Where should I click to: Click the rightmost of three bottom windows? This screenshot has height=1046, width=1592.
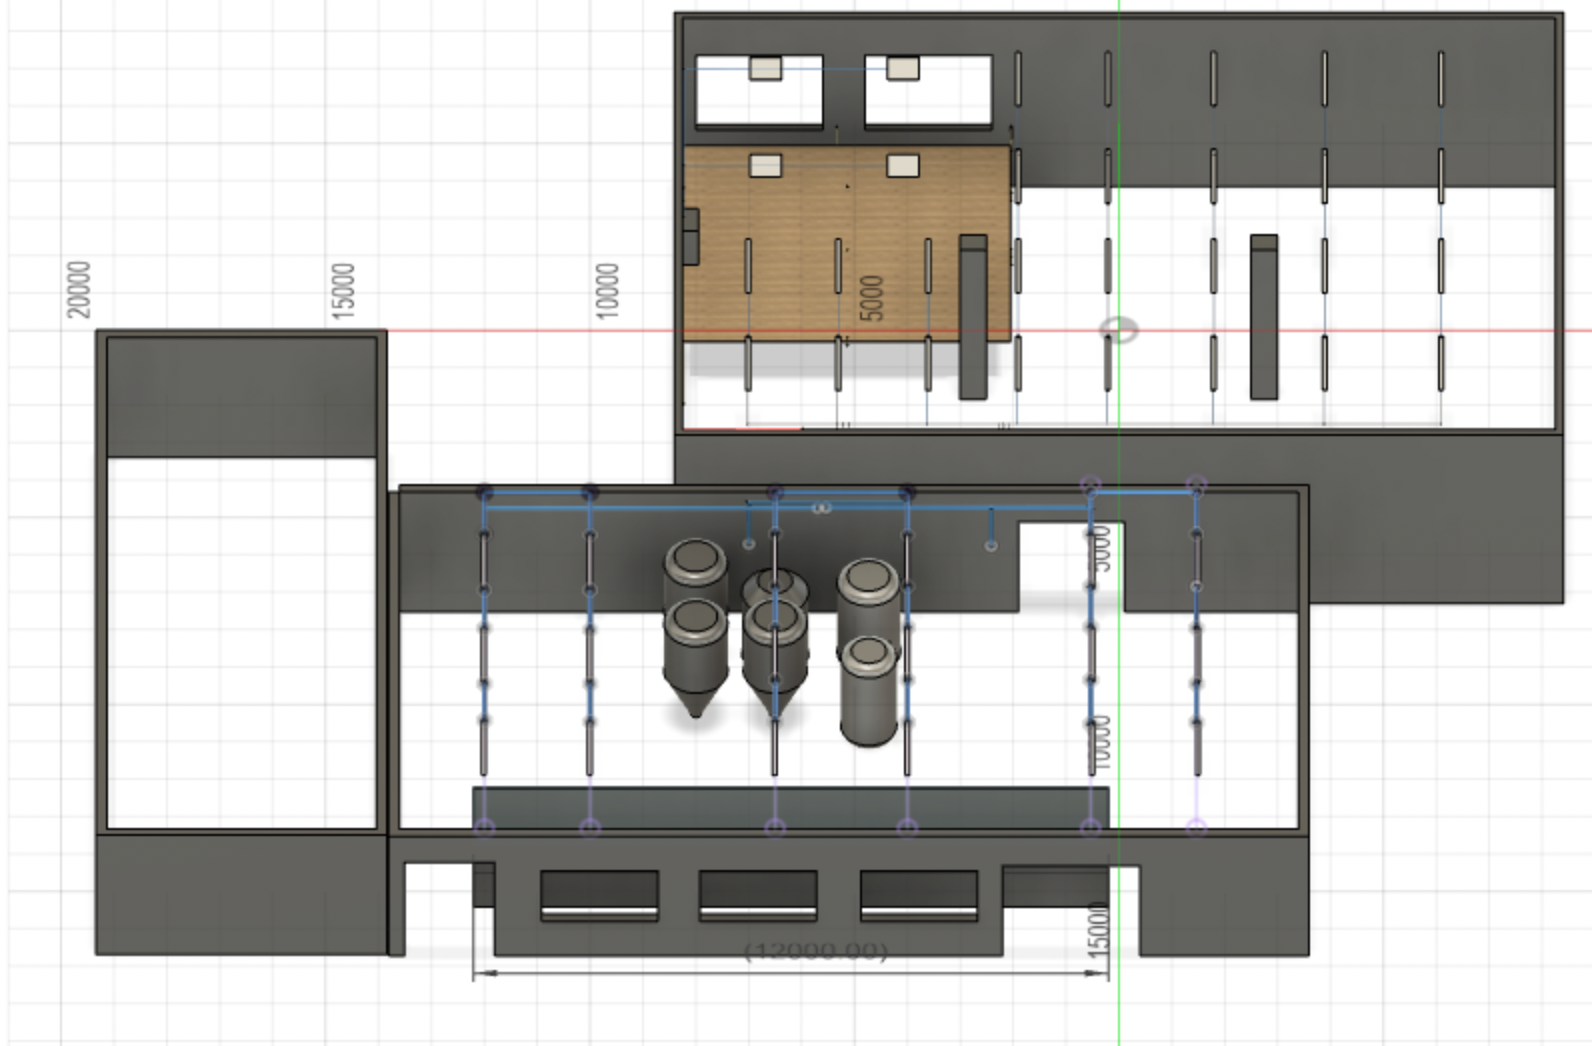(918, 892)
